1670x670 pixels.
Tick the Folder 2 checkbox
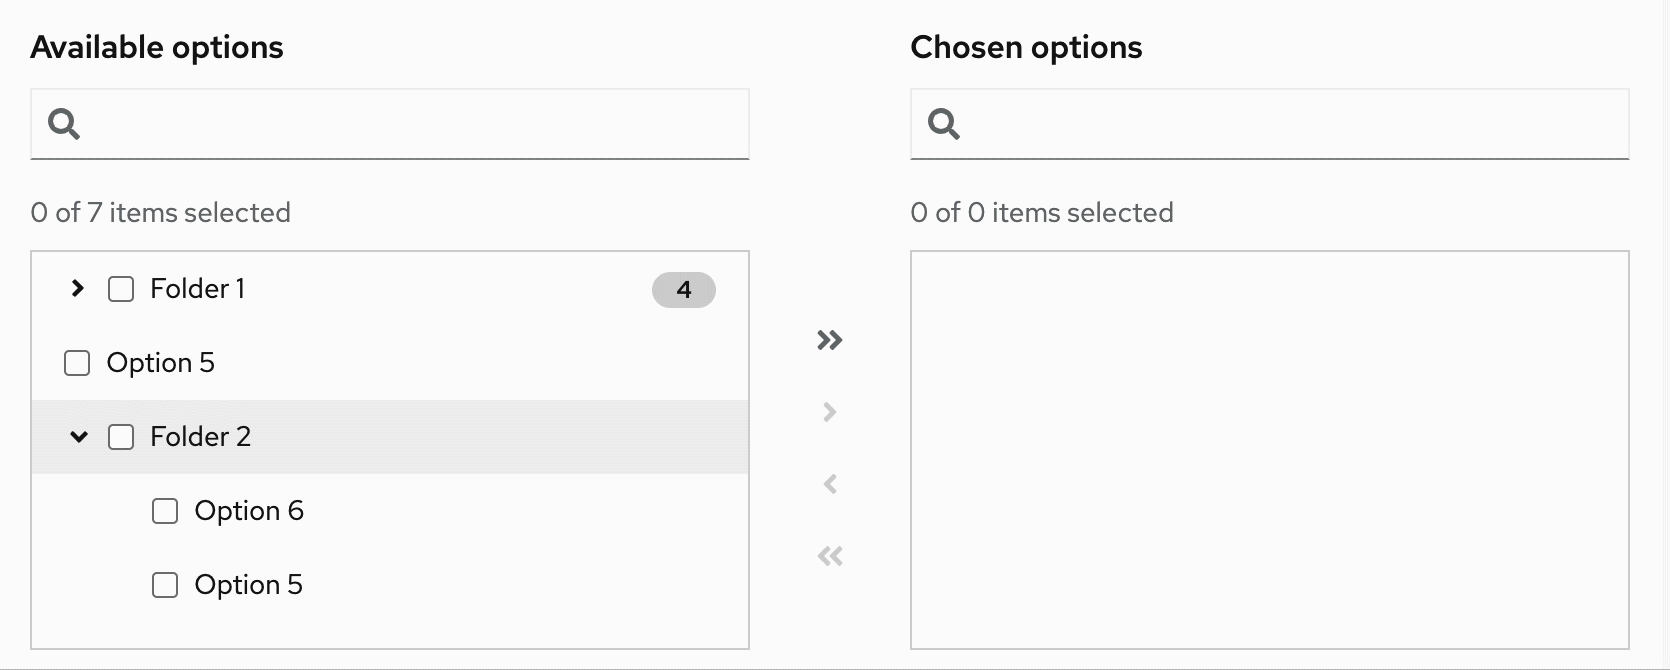coord(121,437)
